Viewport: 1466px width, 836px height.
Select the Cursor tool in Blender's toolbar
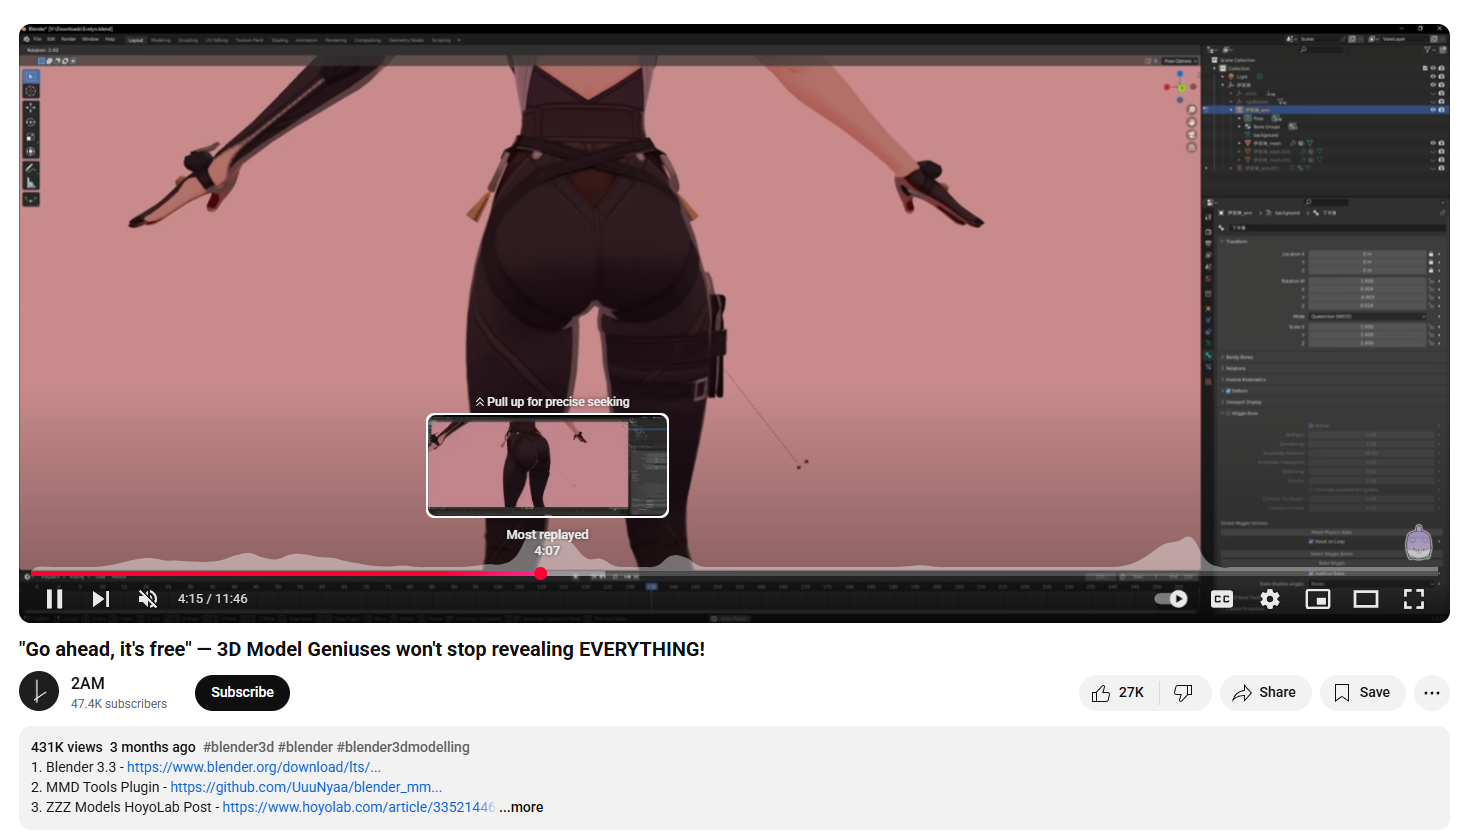click(31, 91)
